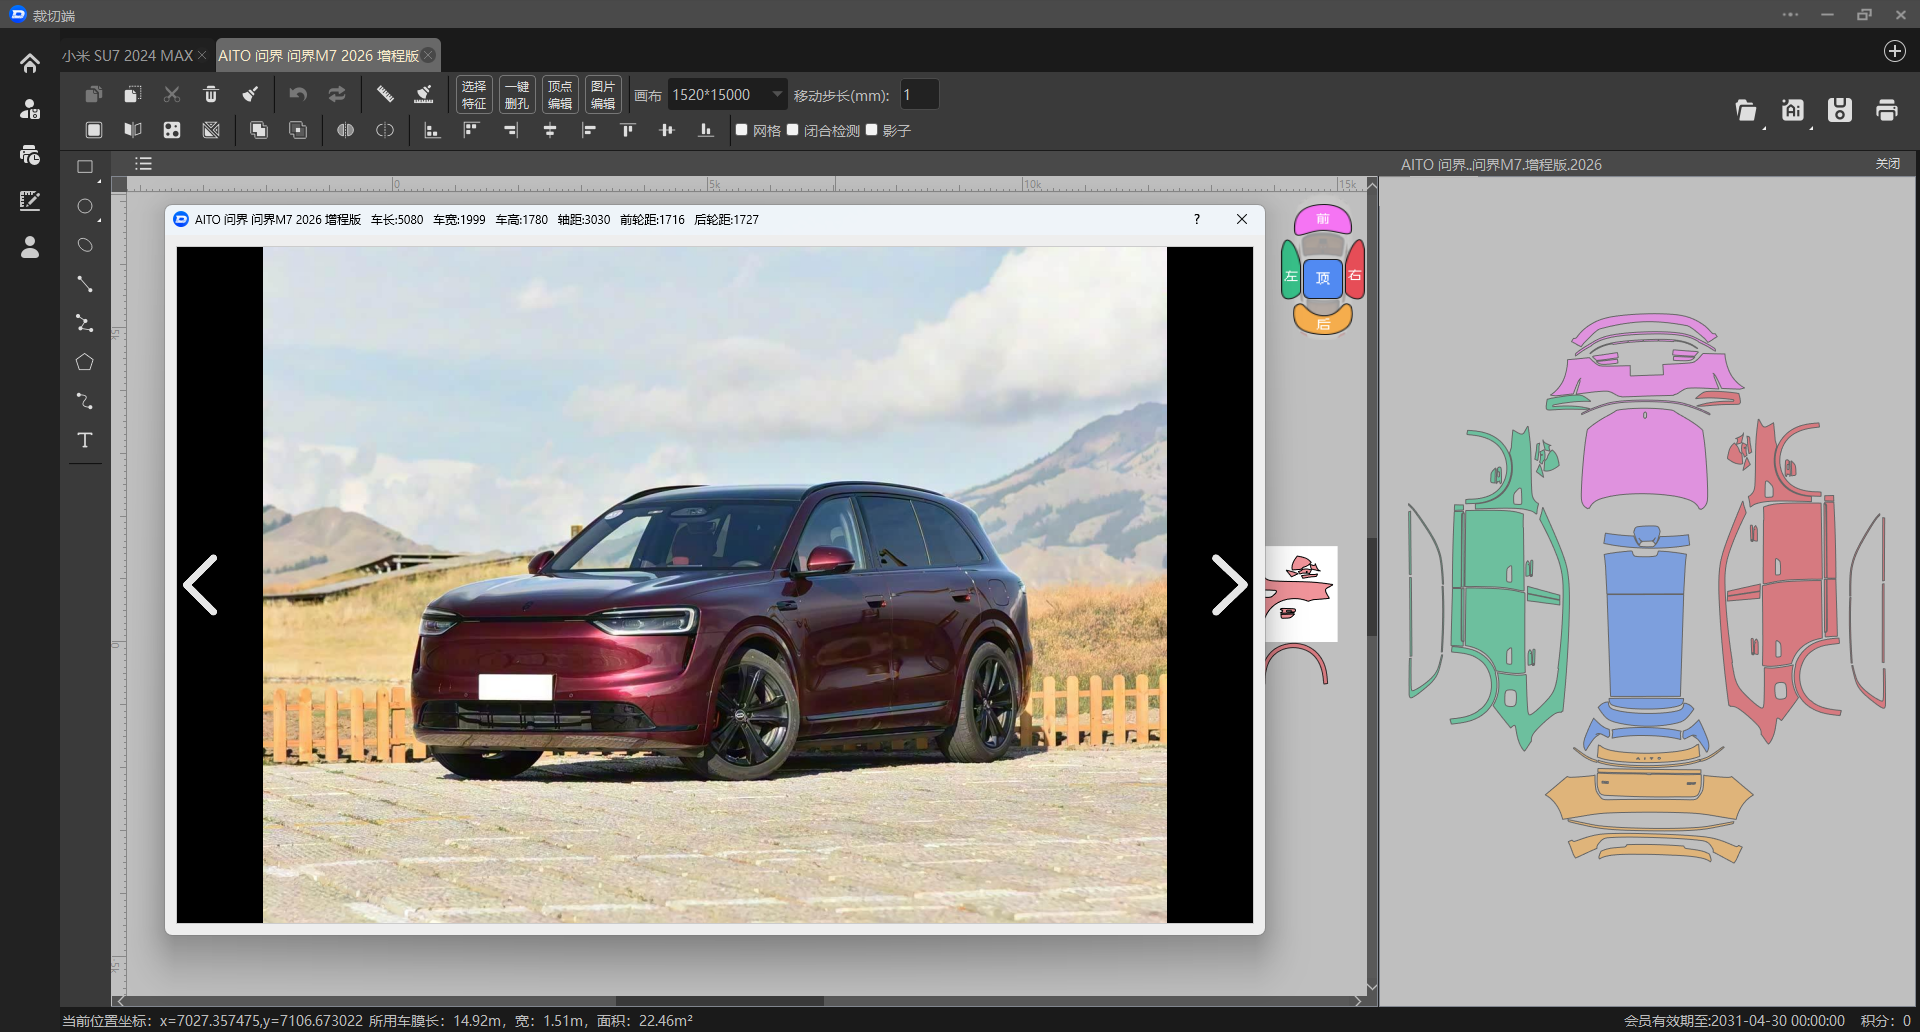Image resolution: width=1920 pixels, height=1032 pixels.
Task: Click the 顶点编辑 button
Action: point(560,95)
